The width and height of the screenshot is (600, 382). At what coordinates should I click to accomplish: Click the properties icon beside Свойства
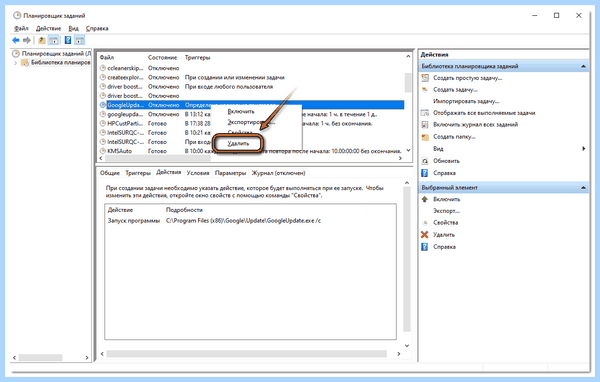(425, 223)
